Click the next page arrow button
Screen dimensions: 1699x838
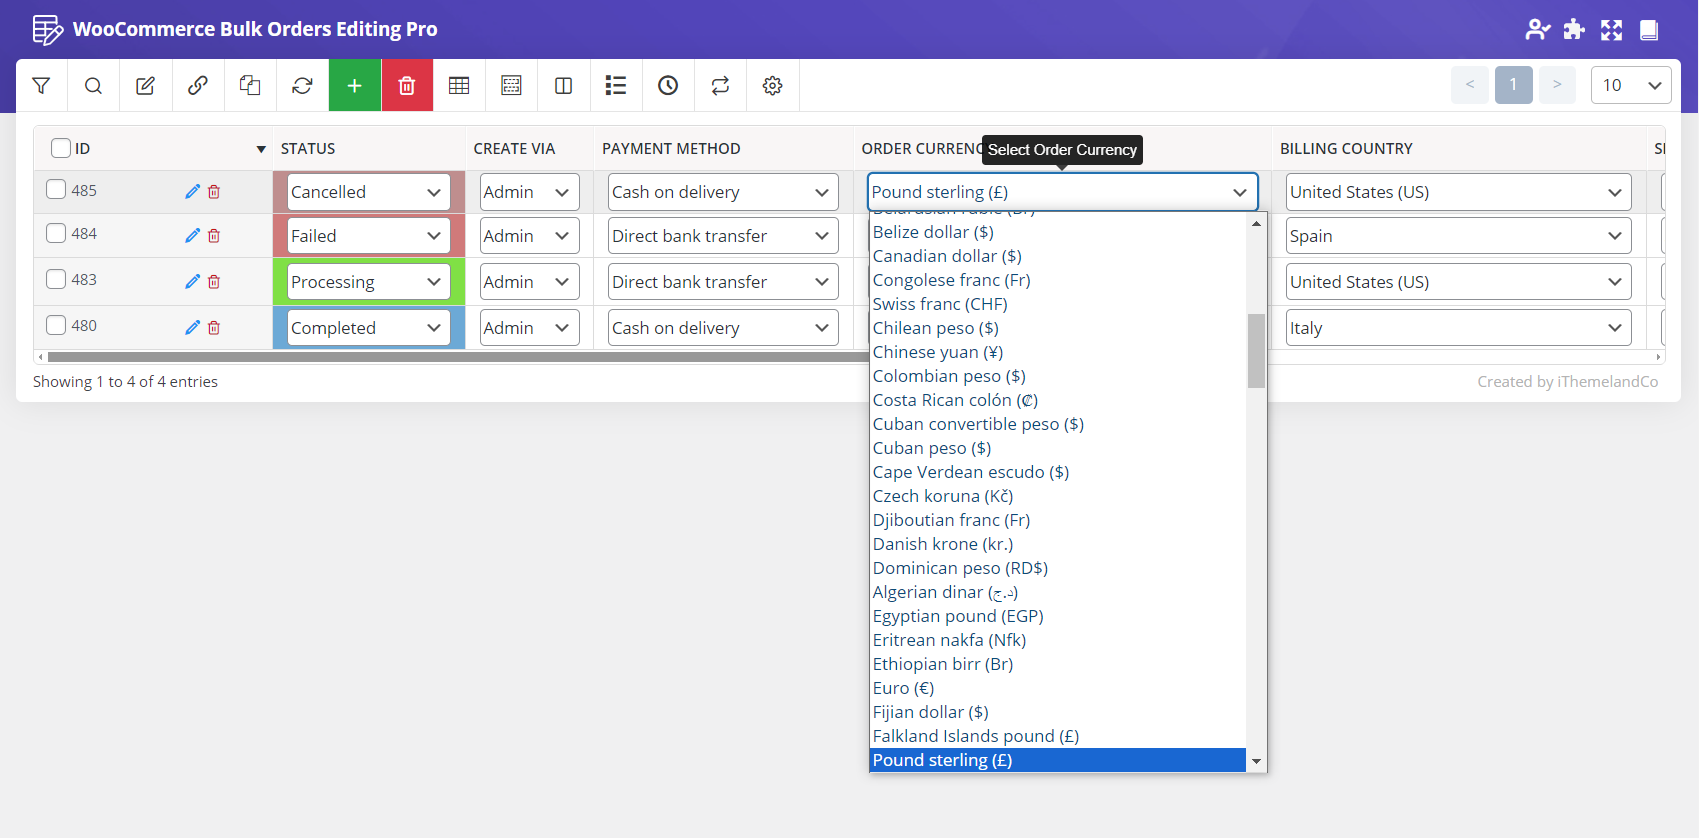pos(1557,85)
